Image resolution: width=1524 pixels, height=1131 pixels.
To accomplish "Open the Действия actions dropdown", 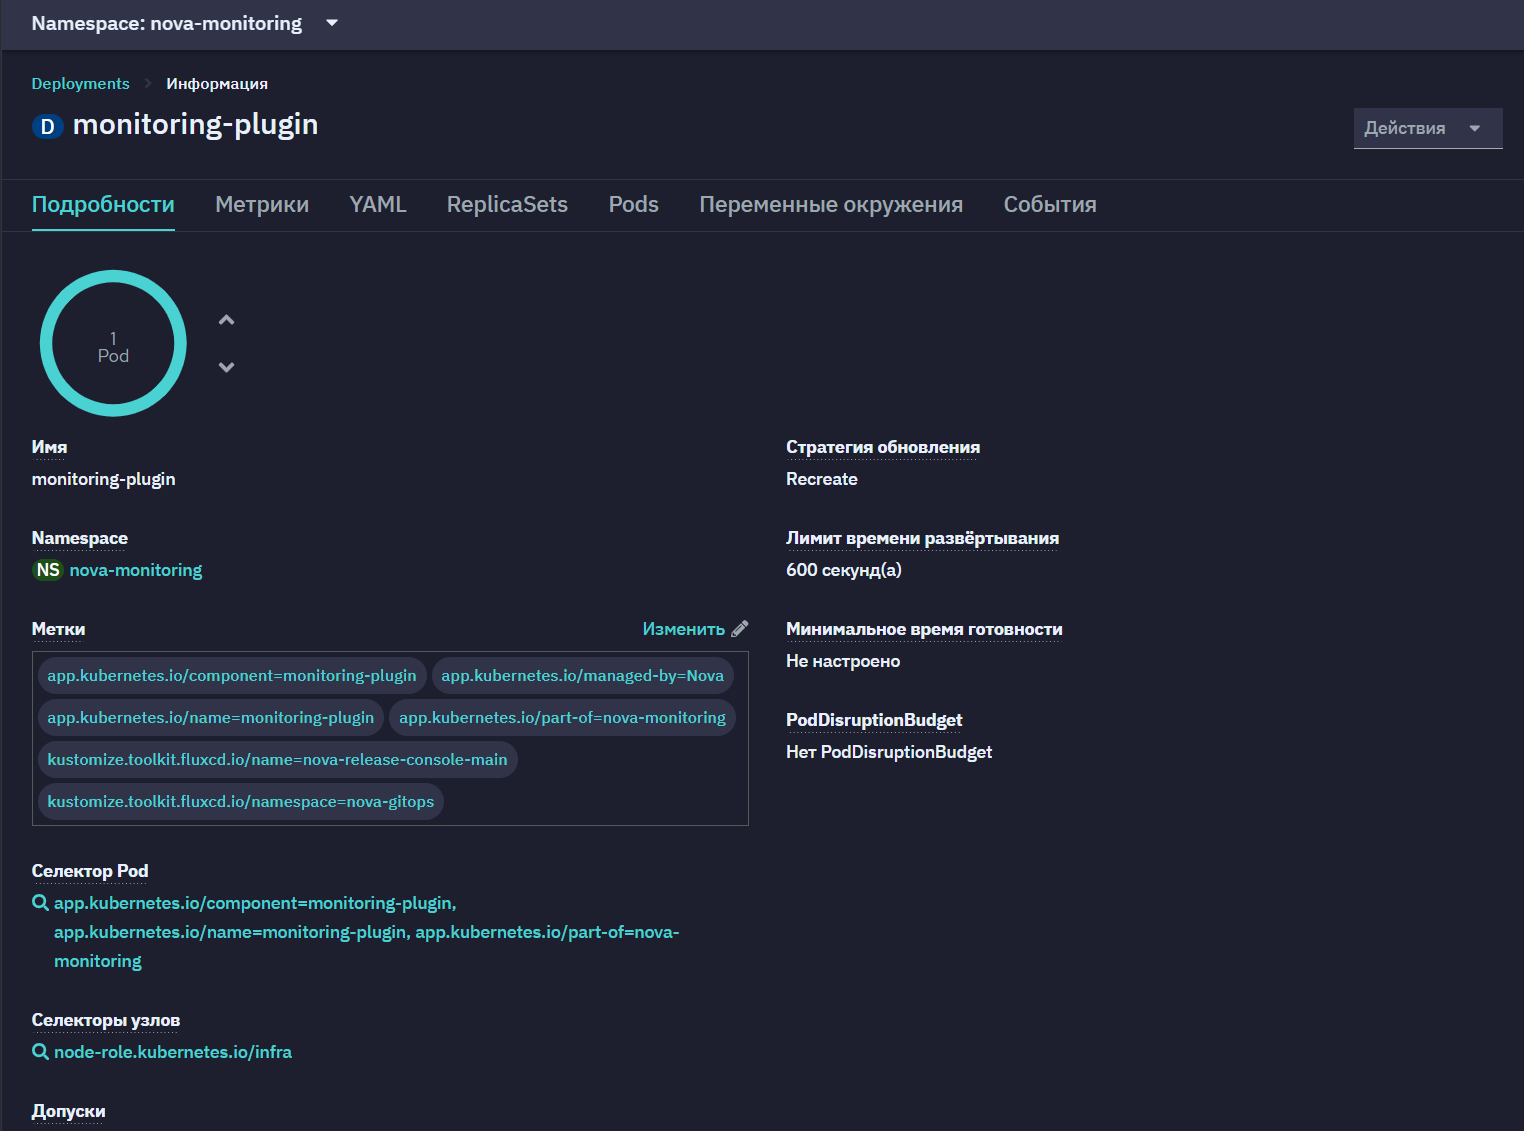I will pyautogui.click(x=1427, y=128).
